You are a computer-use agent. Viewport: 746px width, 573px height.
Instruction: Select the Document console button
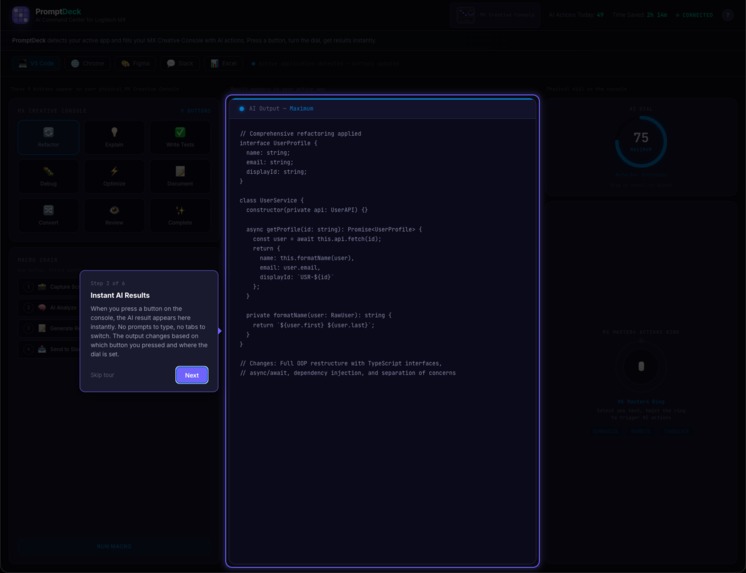[x=180, y=176]
